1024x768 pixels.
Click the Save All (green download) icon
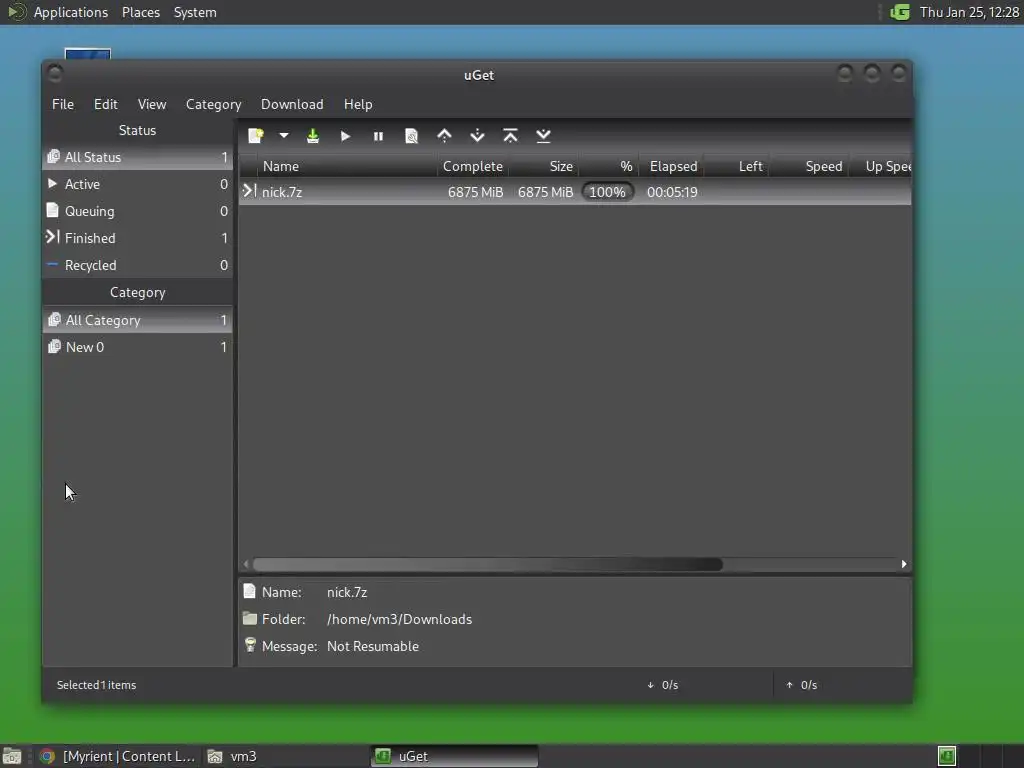pyautogui.click(x=313, y=136)
